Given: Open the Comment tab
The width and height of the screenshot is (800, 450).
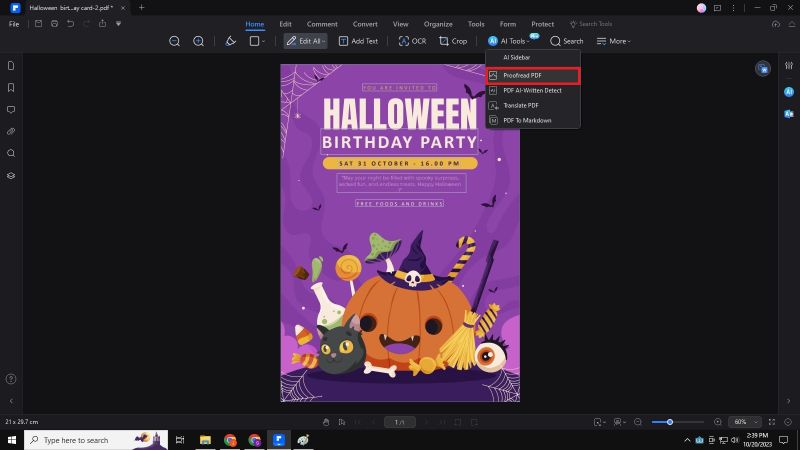Looking at the screenshot, I should point(322,24).
